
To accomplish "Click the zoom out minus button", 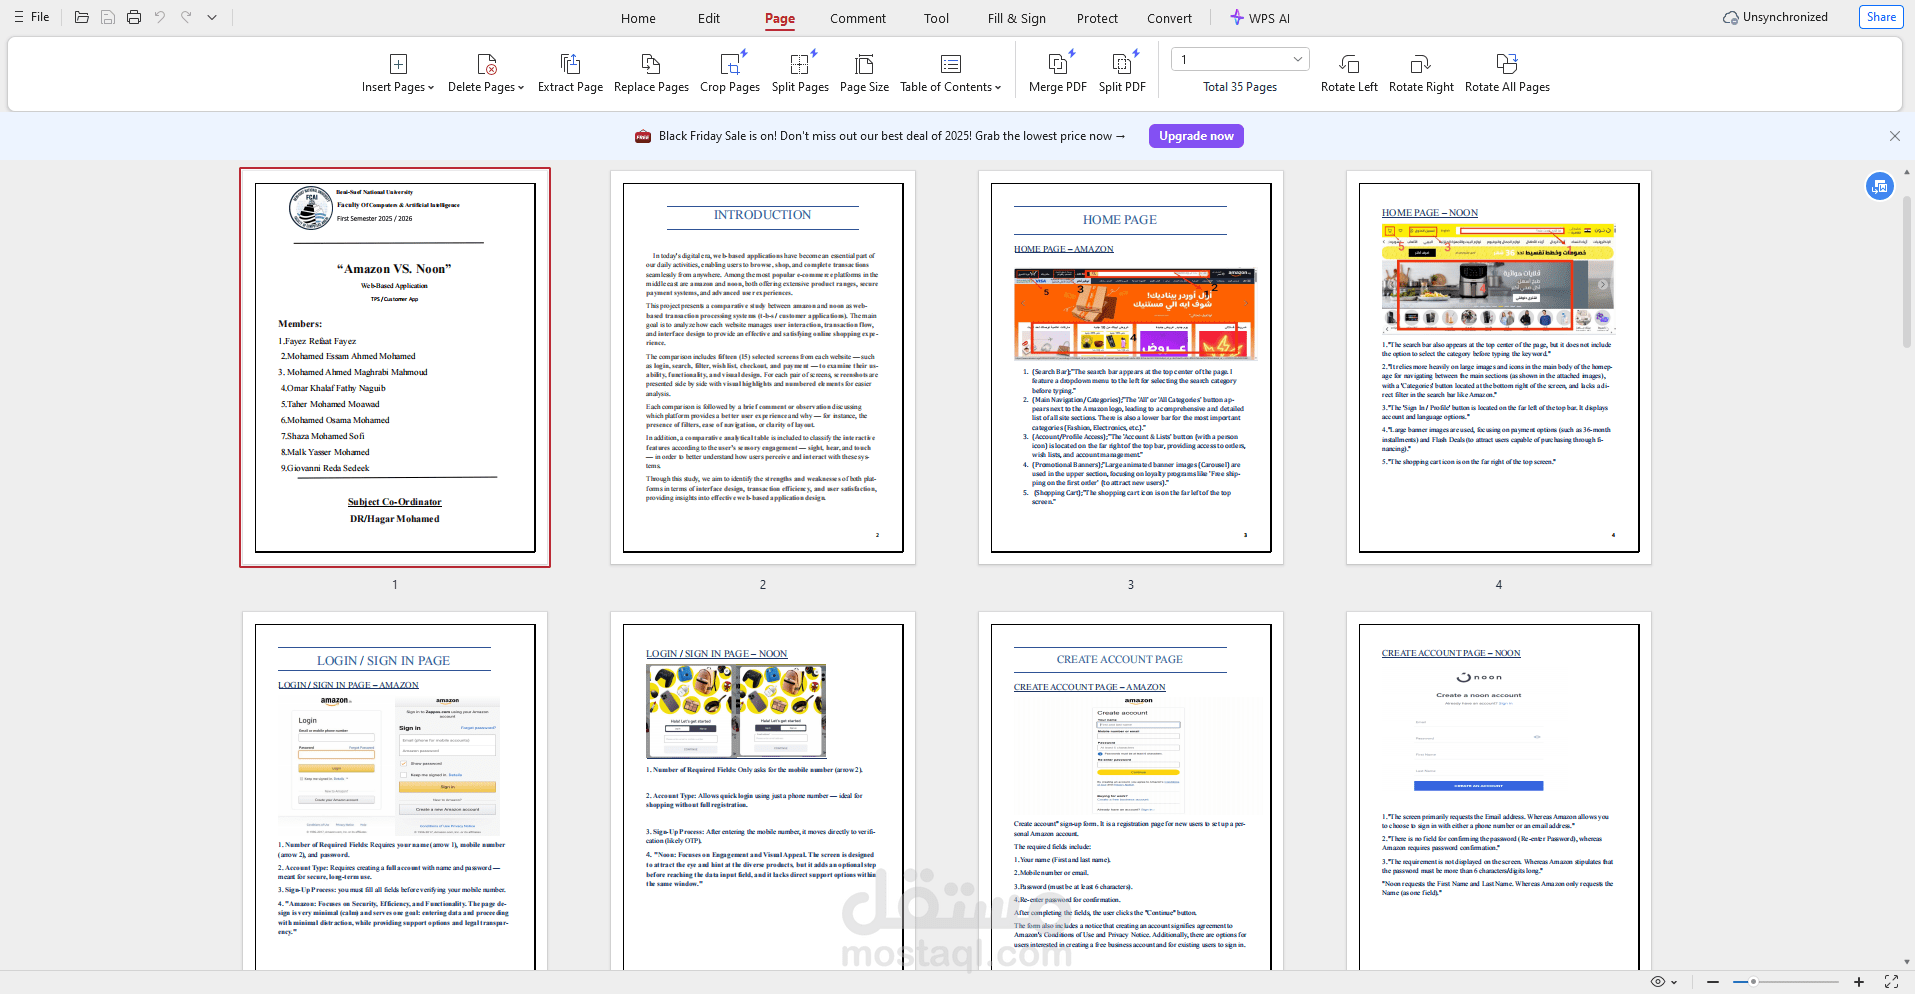I will pyautogui.click(x=1713, y=982).
